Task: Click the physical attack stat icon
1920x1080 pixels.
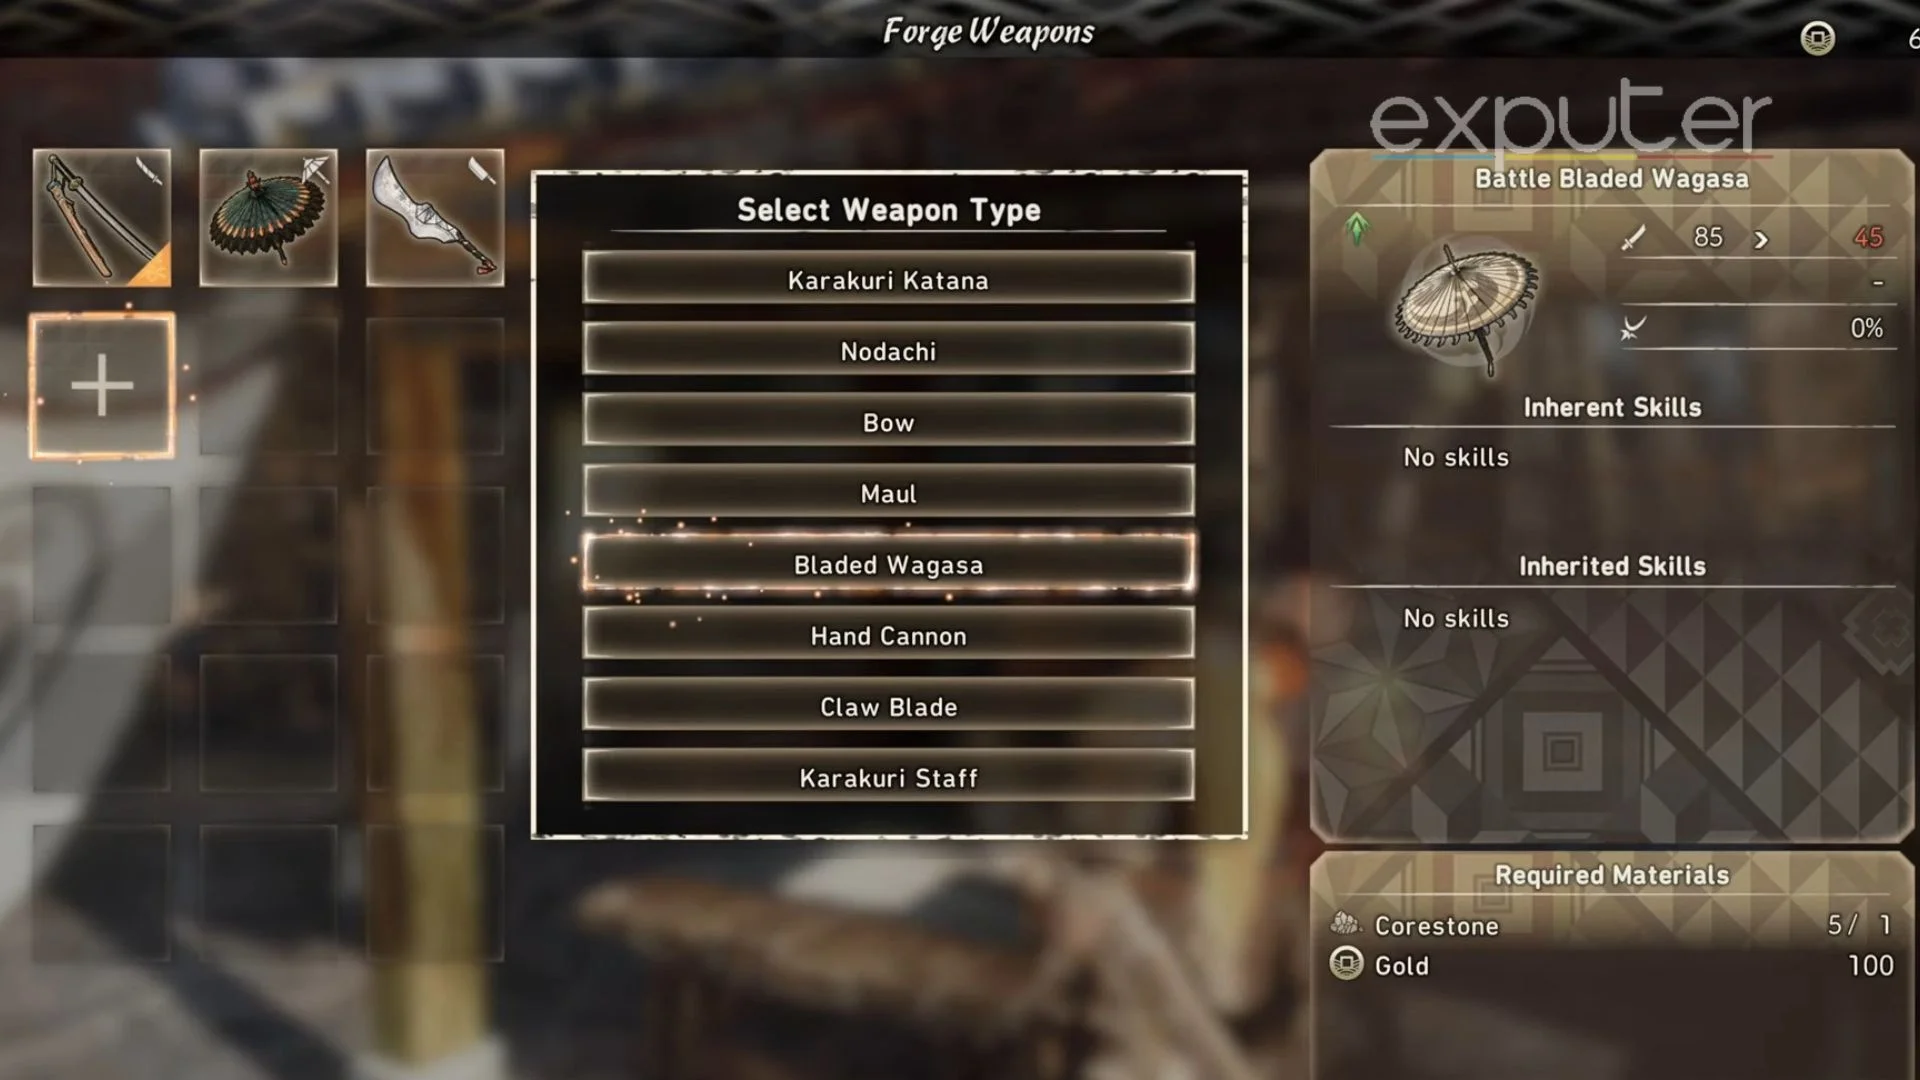Action: pyautogui.click(x=1636, y=236)
